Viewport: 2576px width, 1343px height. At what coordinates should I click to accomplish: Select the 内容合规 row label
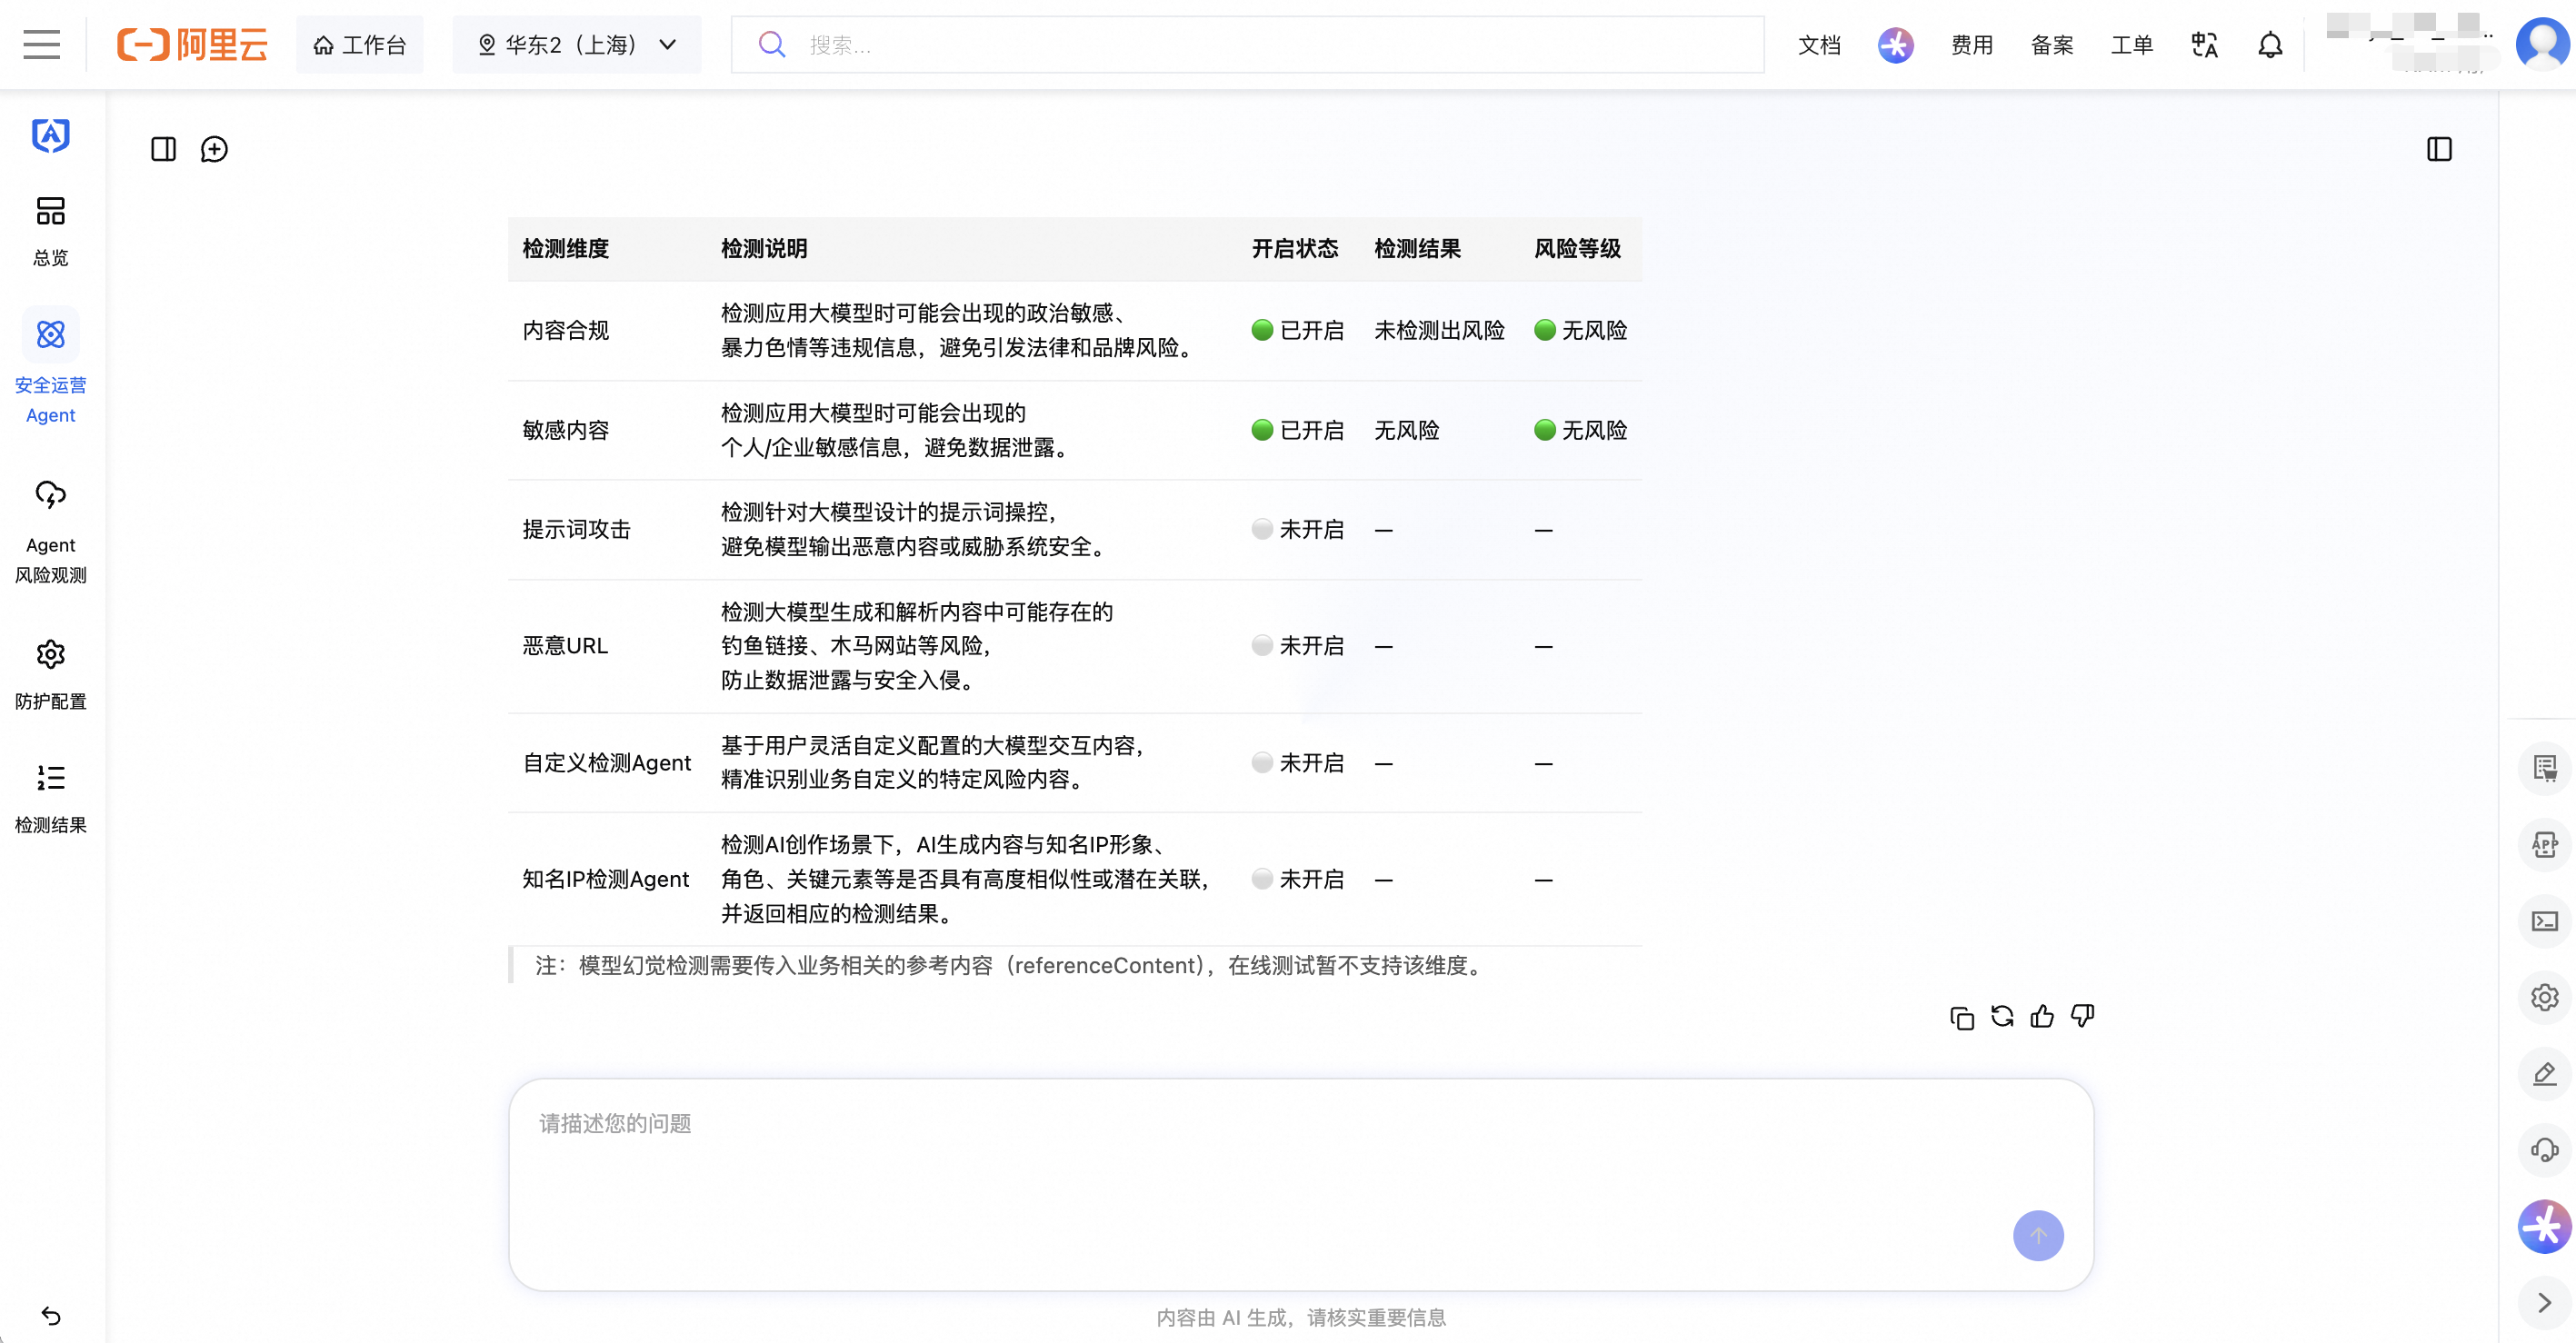(565, 330)
